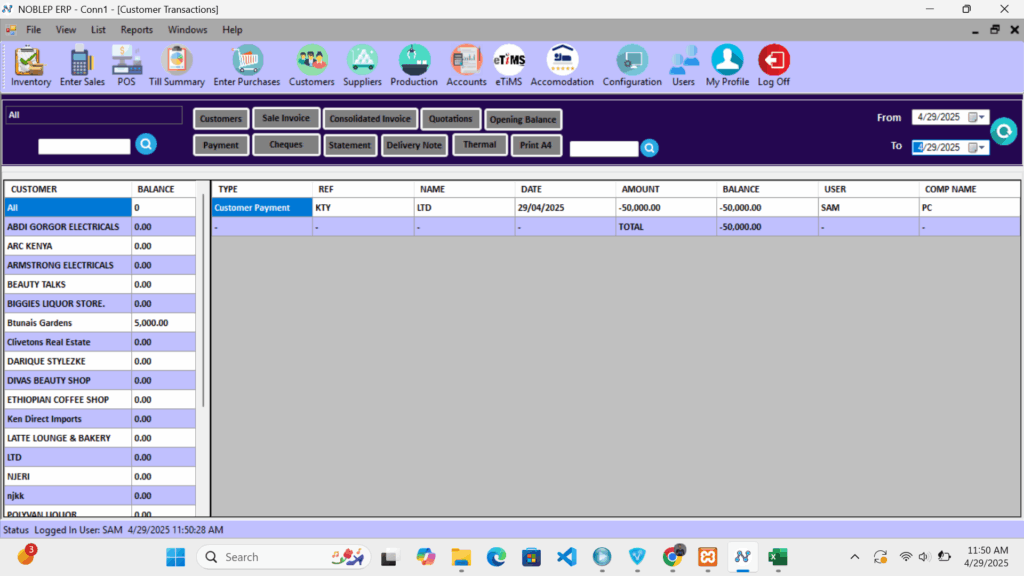Open Google Chrome from the taskbar
Screen dimensions: 1024x576
click(x=672, y=557)
